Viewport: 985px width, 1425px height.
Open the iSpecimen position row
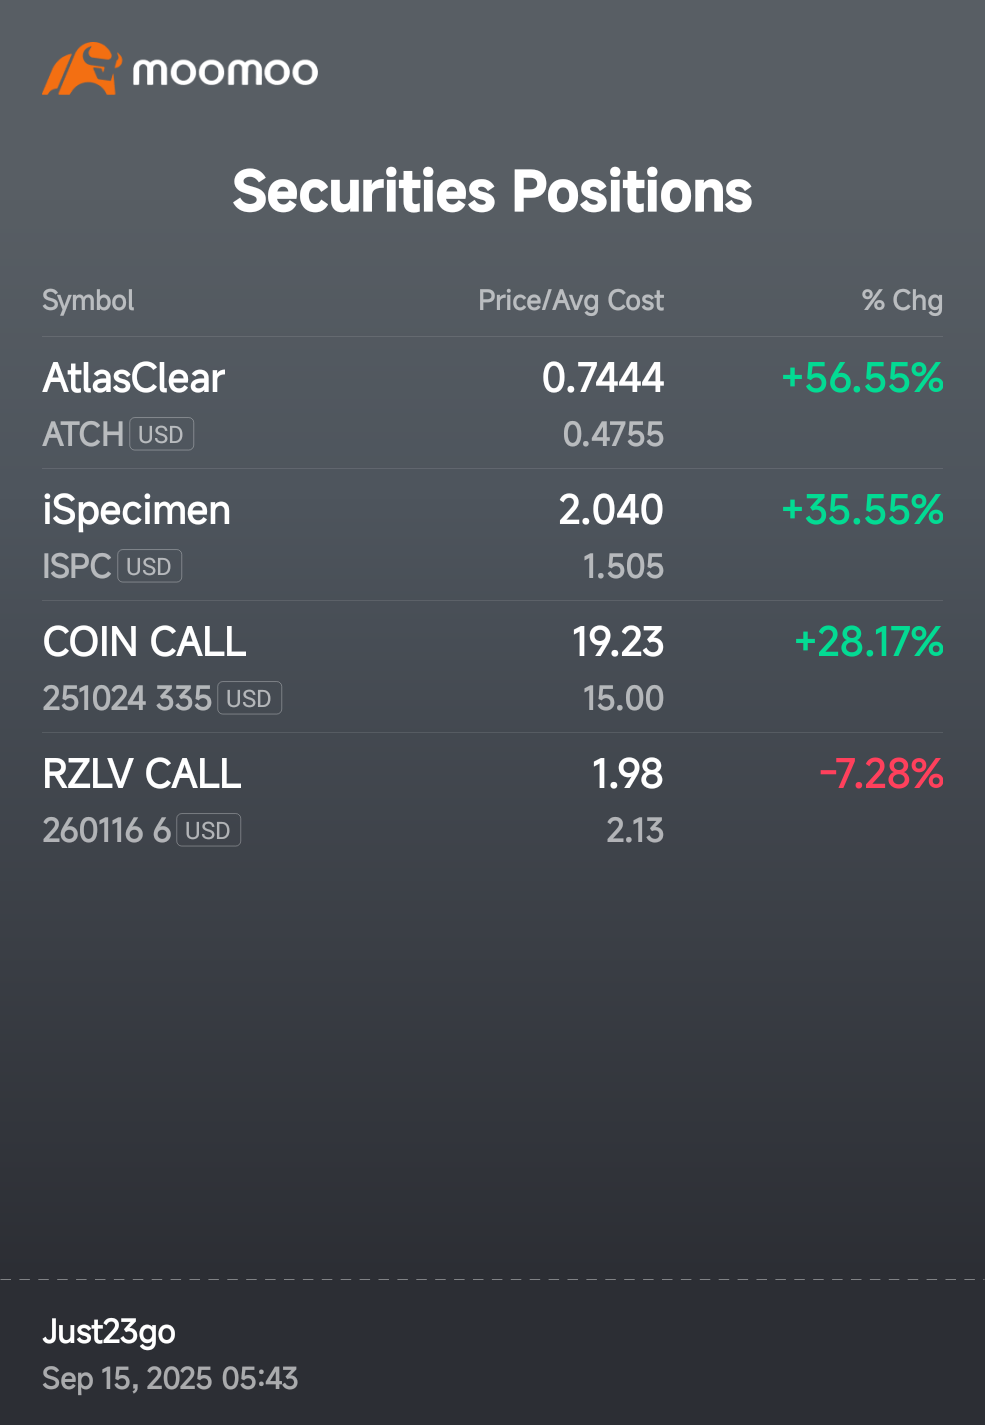(492, 535)
